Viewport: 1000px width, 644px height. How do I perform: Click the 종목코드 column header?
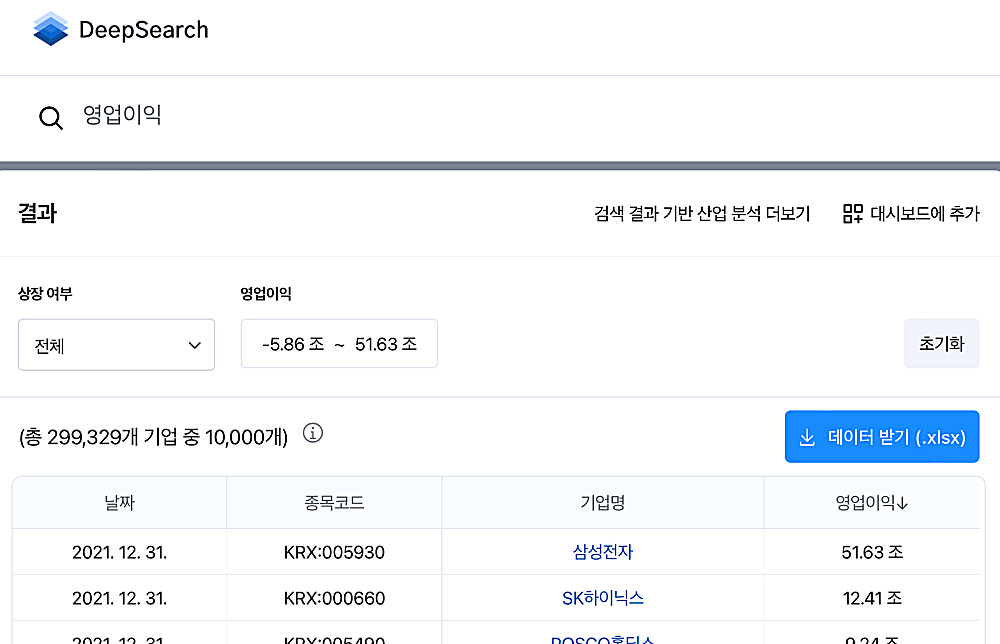tap(334, 503)
